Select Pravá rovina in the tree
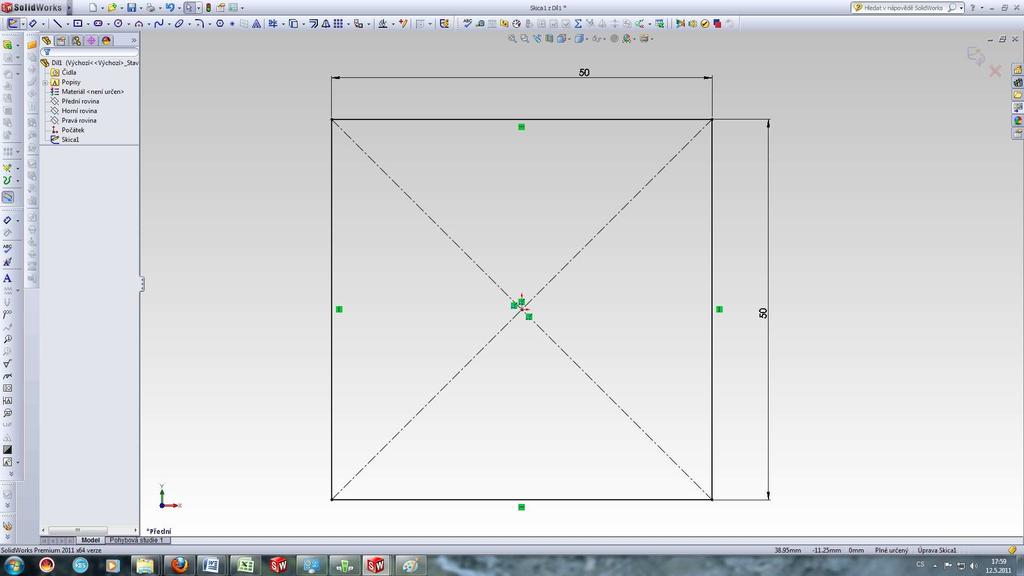 tap(78, 120)
